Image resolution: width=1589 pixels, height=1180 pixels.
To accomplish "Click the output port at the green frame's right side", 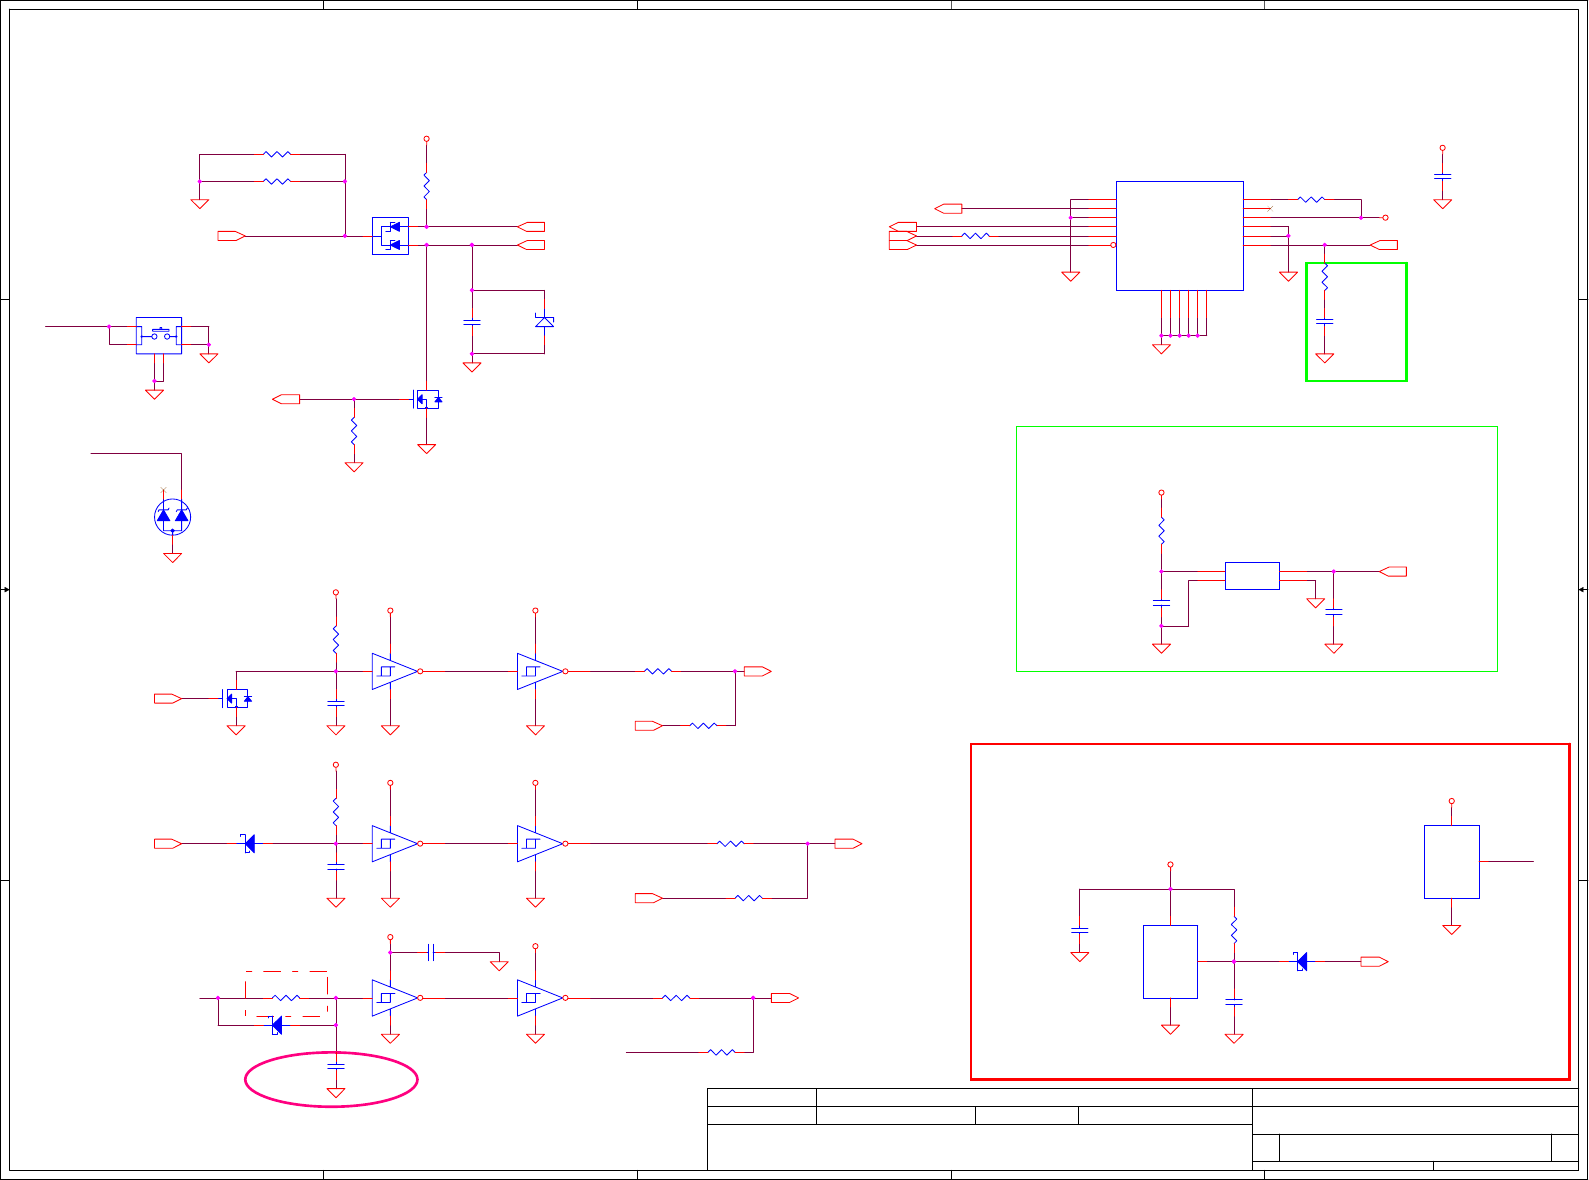I will tap(1393, 572).
